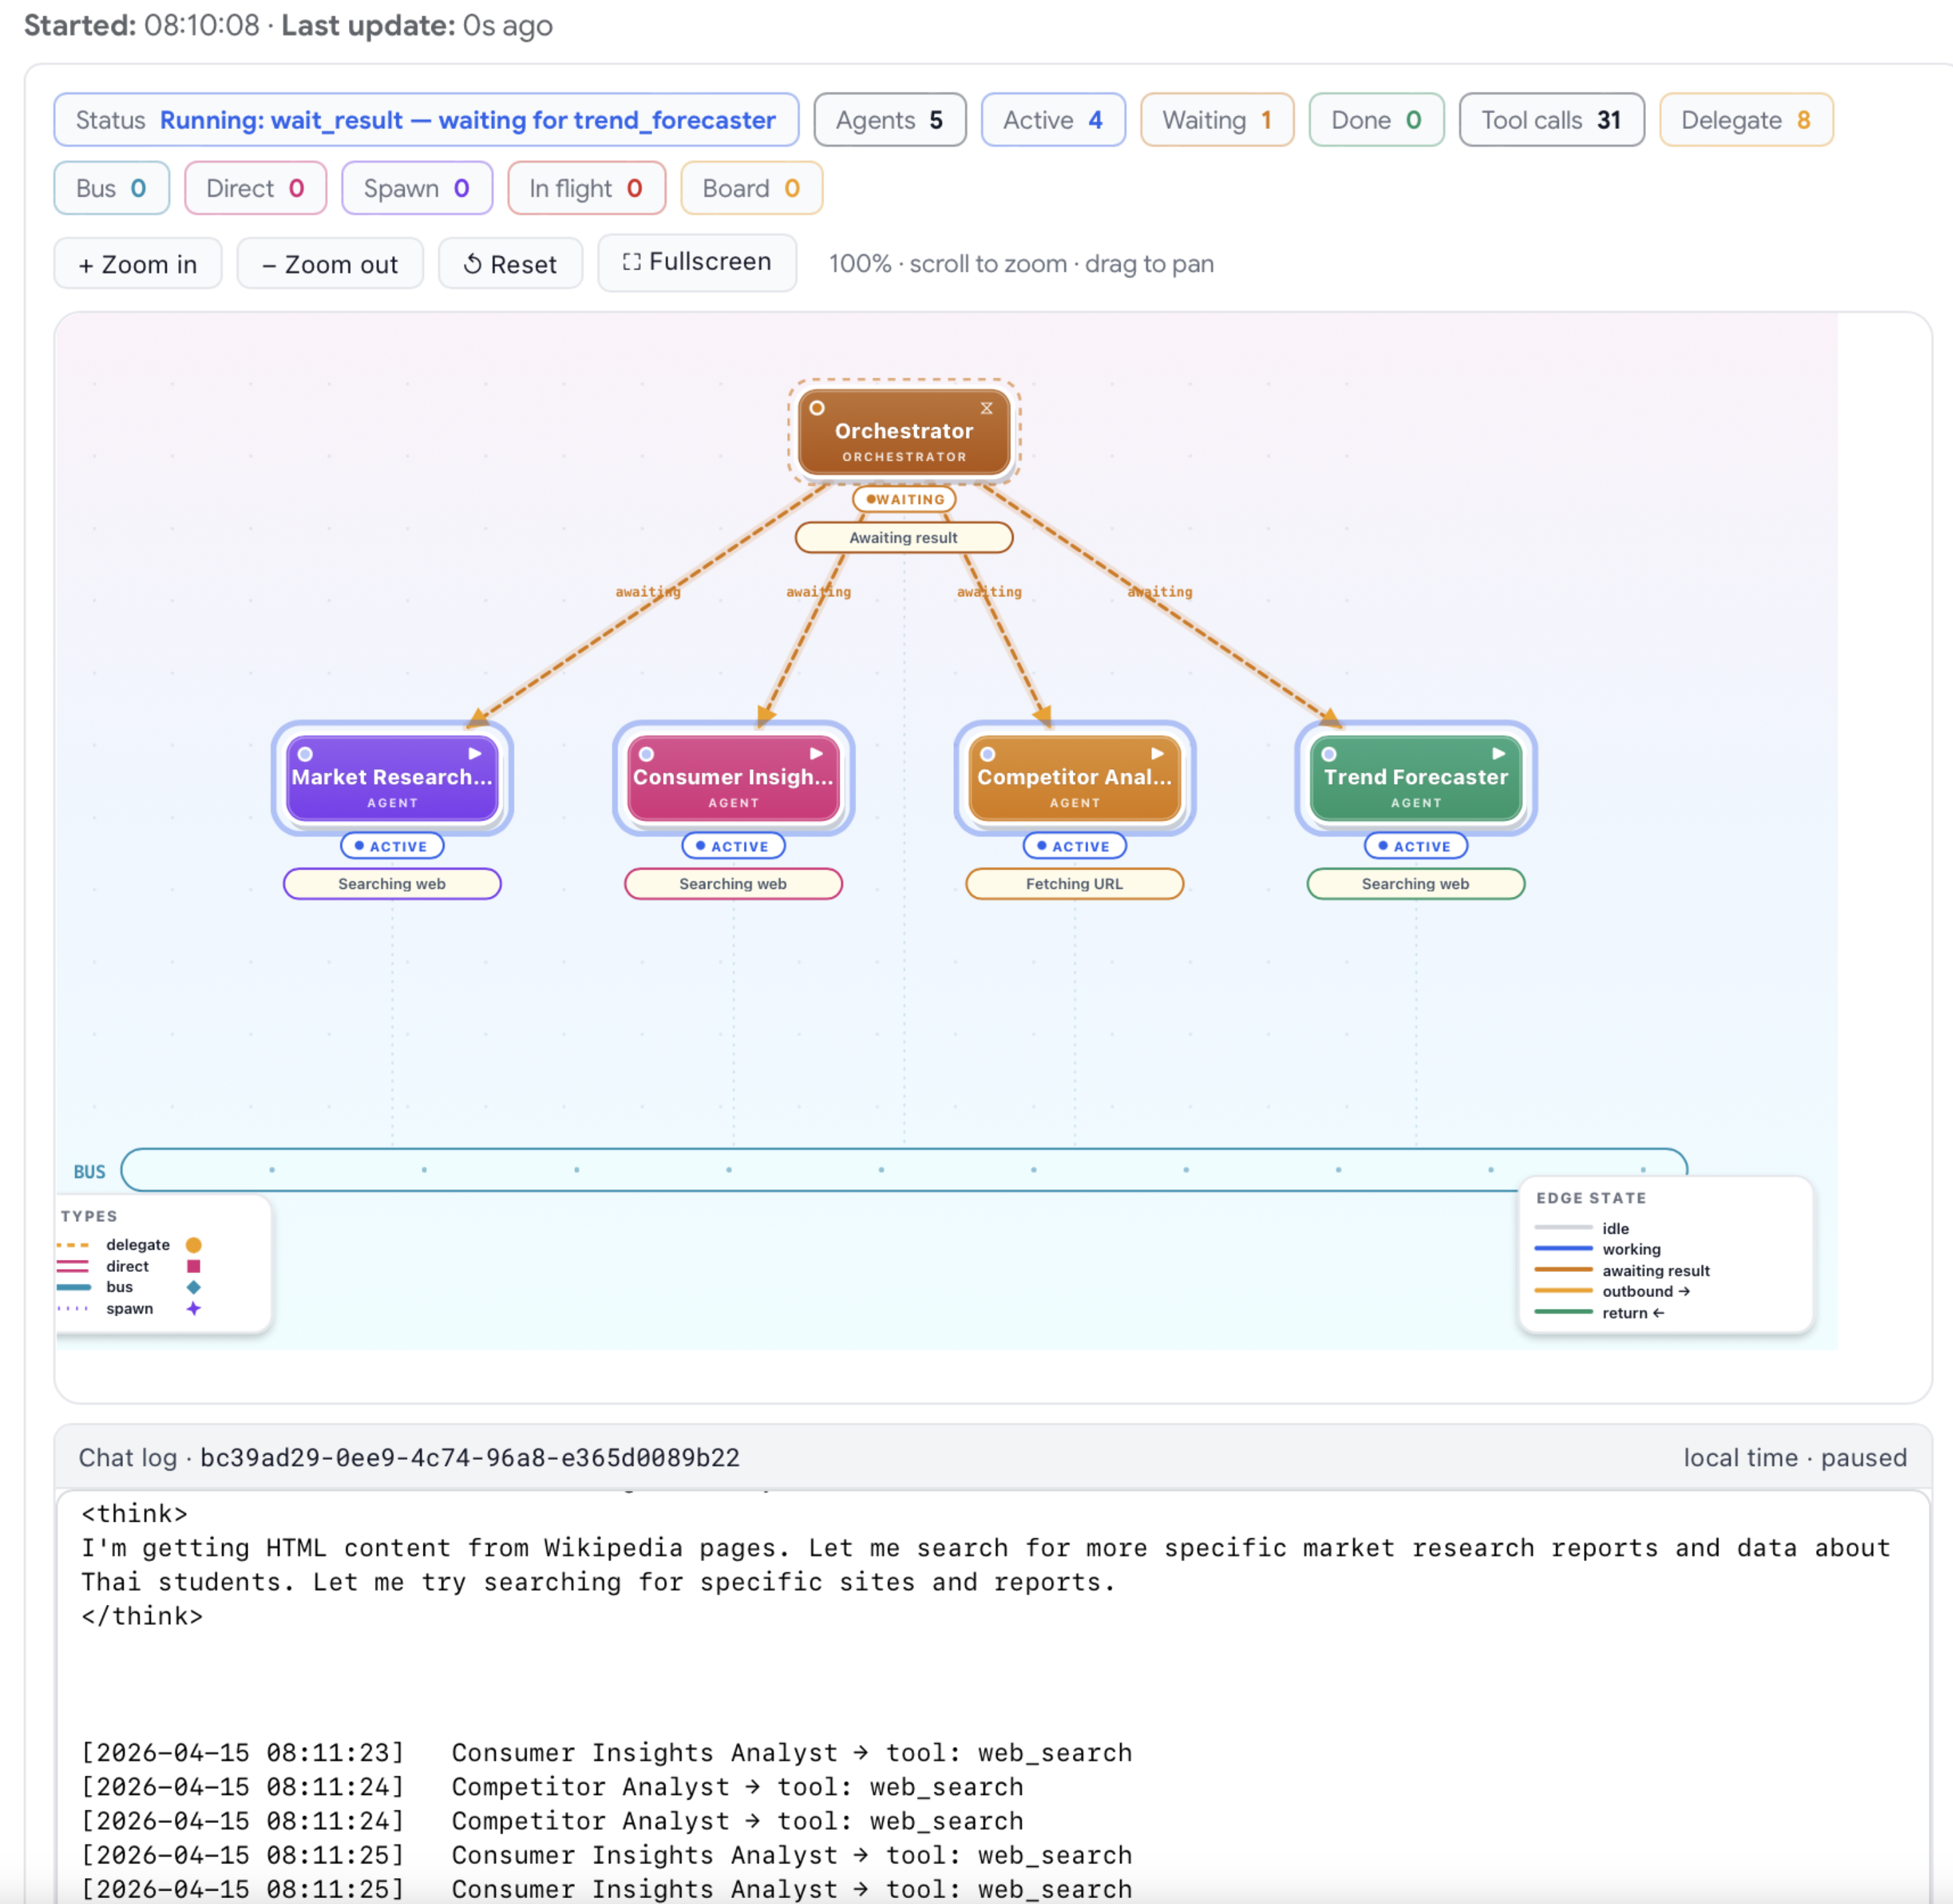1953x1904 pixels.
Task: Click the spawn purple star in Types legend
Action: [193, 1308]
